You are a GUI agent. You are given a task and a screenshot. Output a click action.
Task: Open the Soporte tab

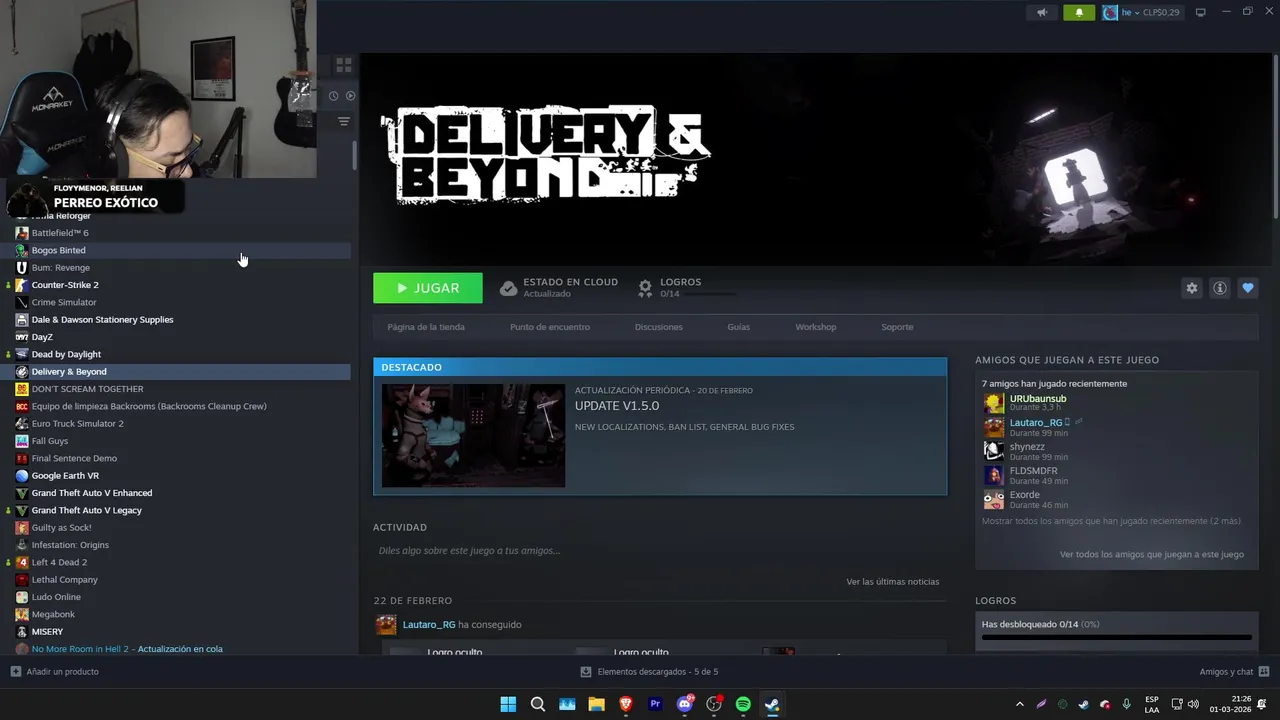897,327
